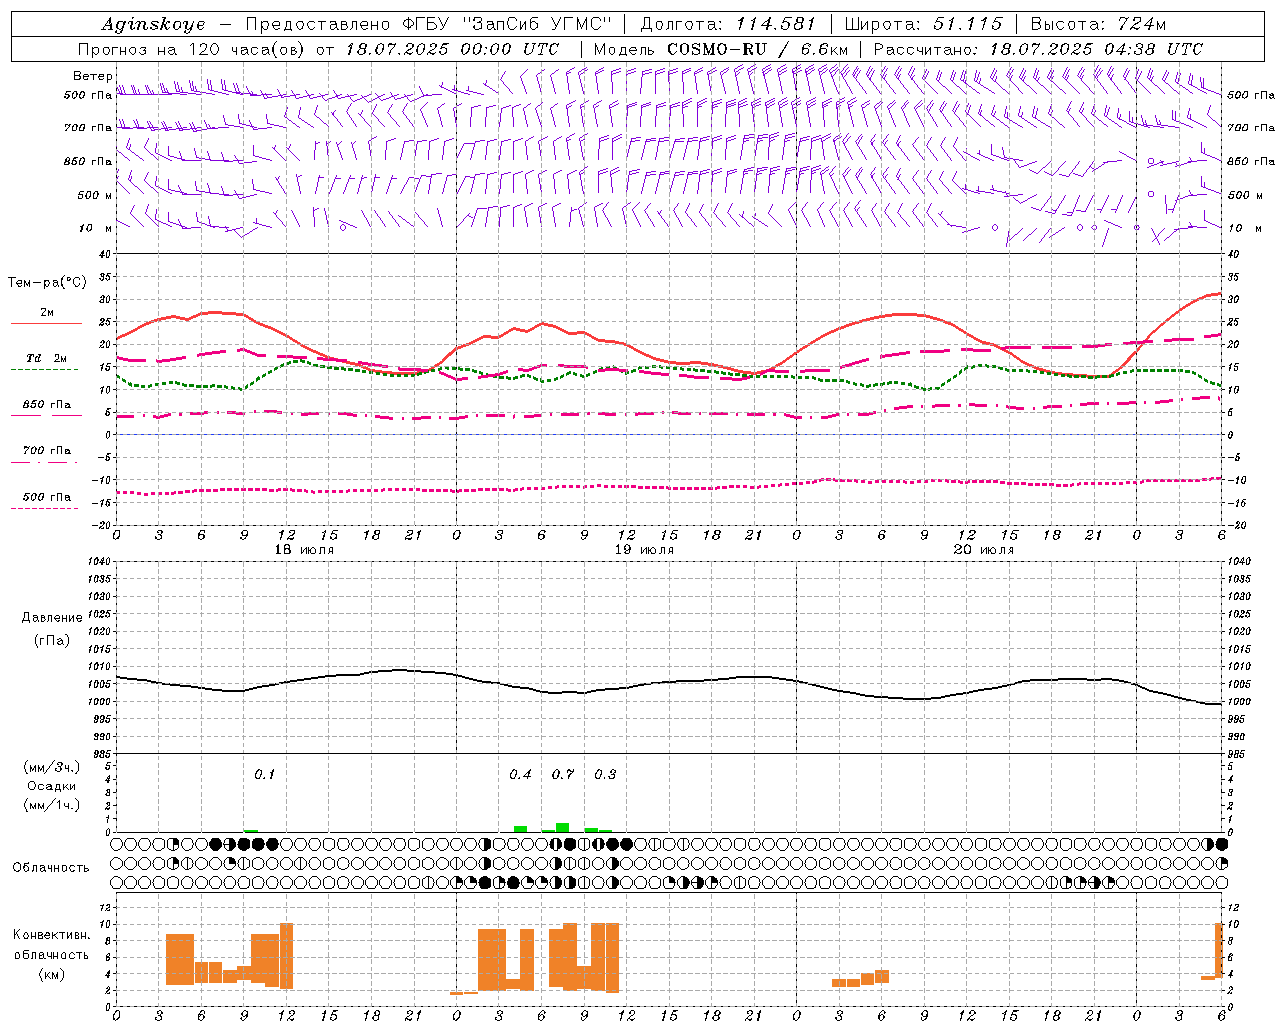
Task: Click the (мм/1ч.) precipitation unit label
Action: pos(52,806)
